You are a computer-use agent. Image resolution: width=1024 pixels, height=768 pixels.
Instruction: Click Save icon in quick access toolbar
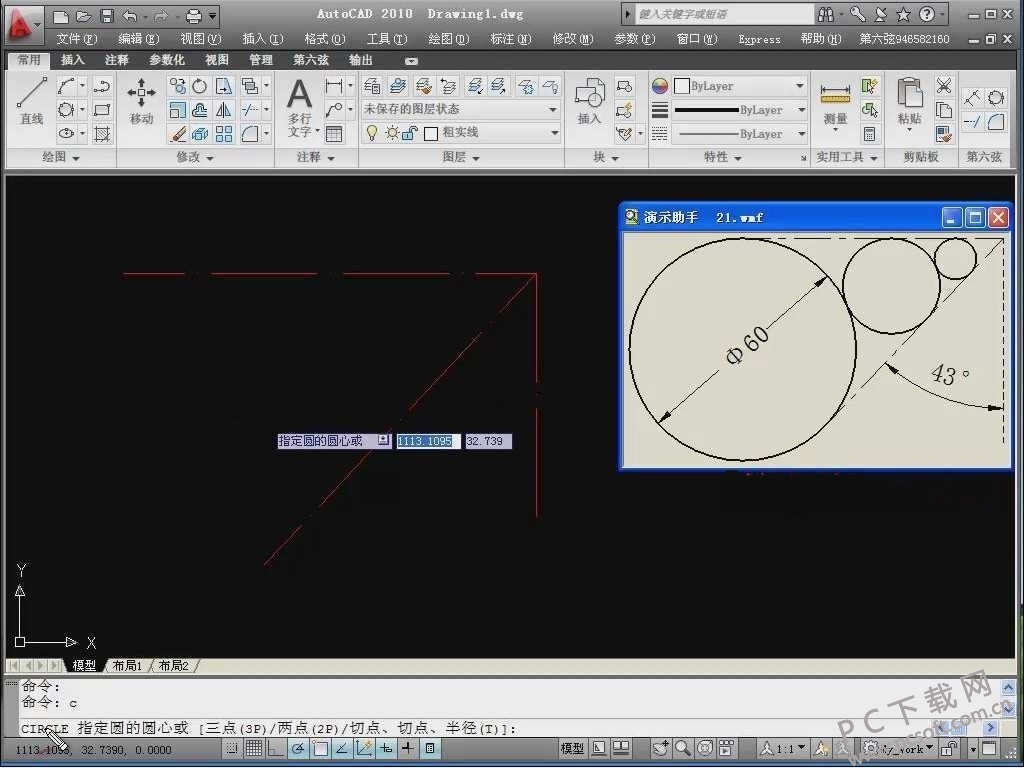click(107, 16)
